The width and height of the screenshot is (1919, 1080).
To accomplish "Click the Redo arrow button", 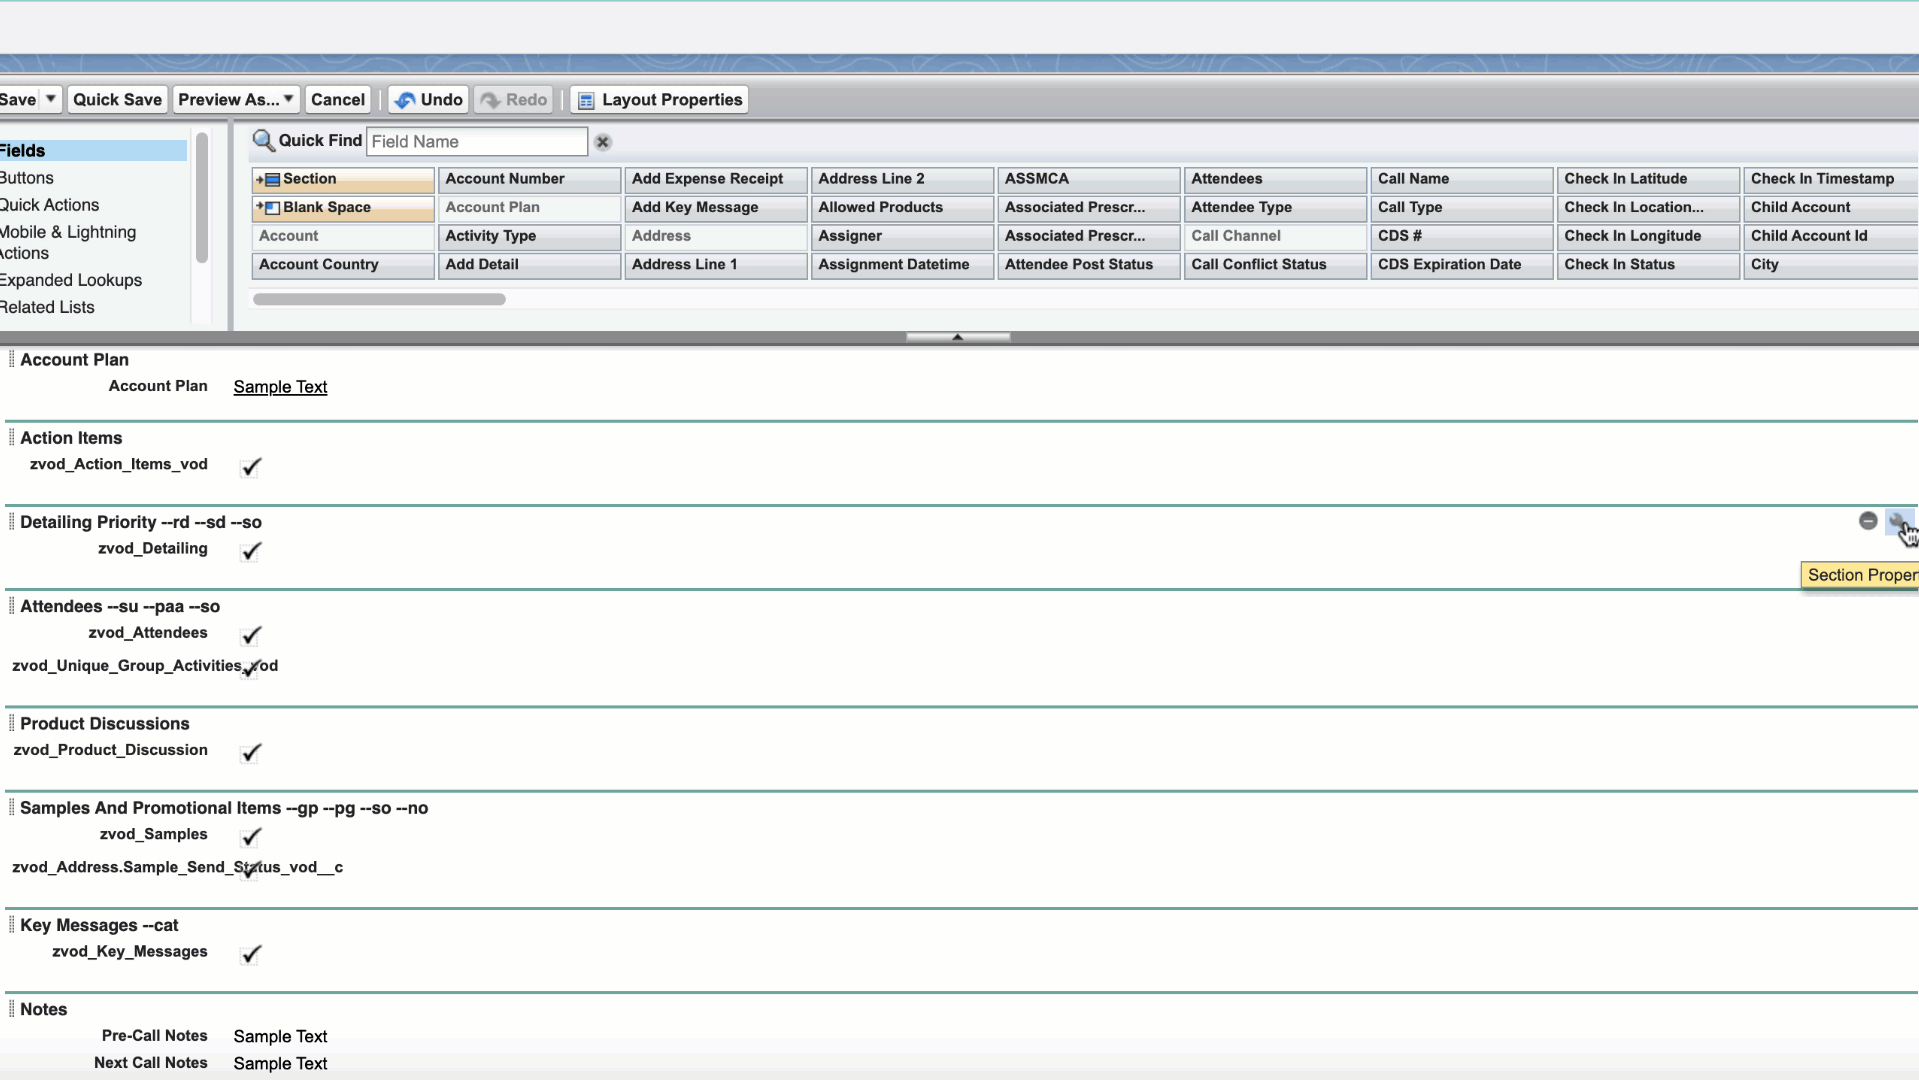I will 514,100.
